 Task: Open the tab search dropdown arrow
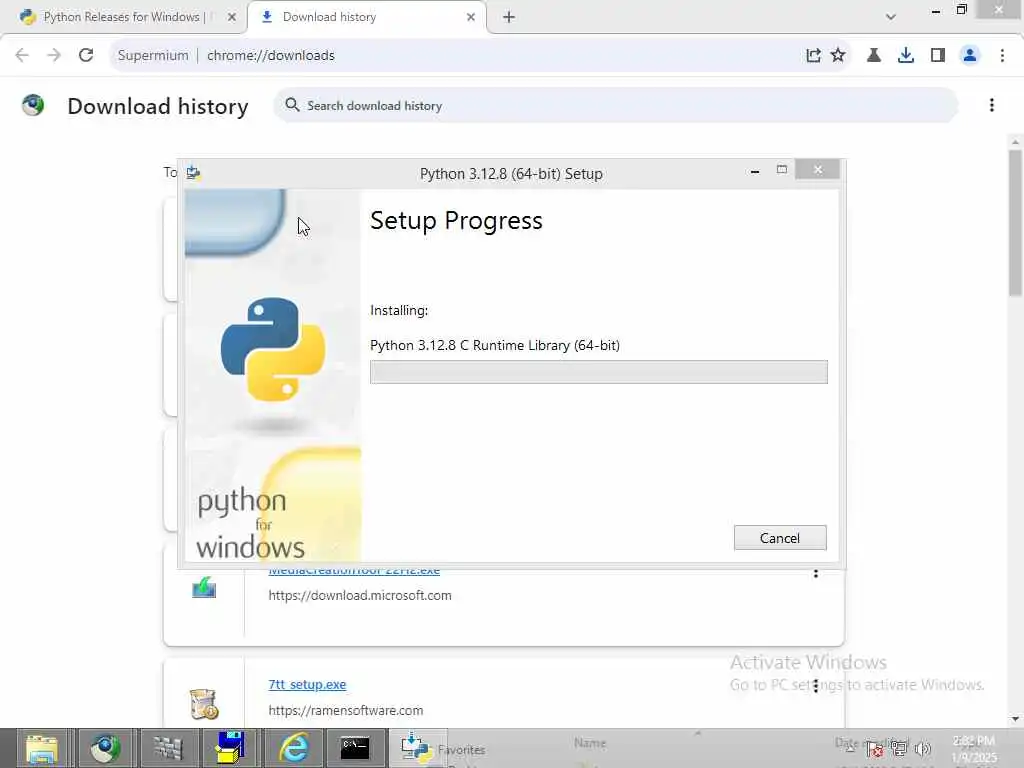click(x=890, y=17)
